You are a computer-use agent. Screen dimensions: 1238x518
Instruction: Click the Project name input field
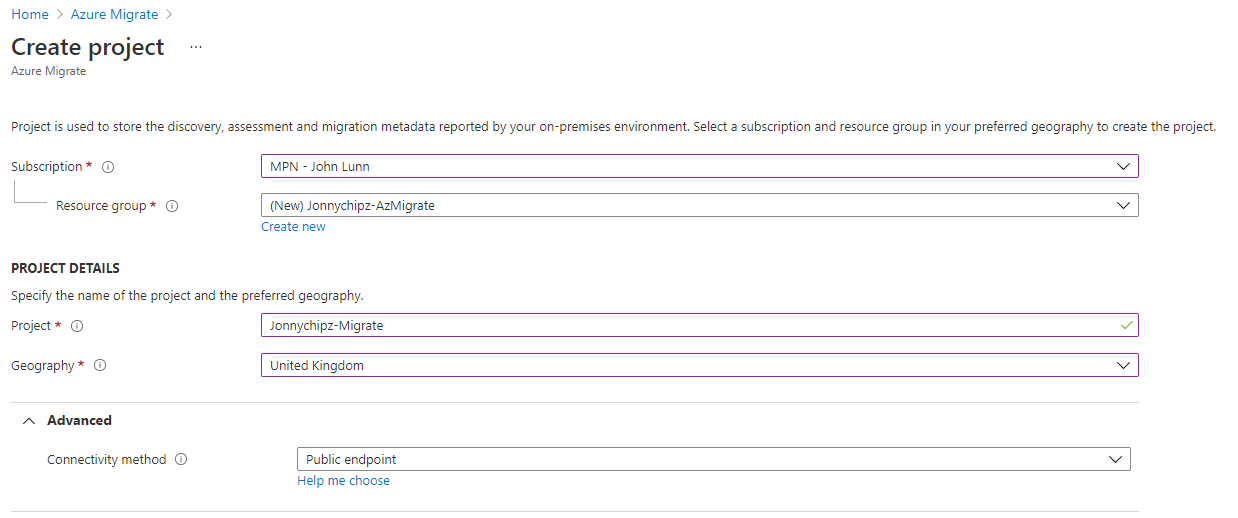680,325
